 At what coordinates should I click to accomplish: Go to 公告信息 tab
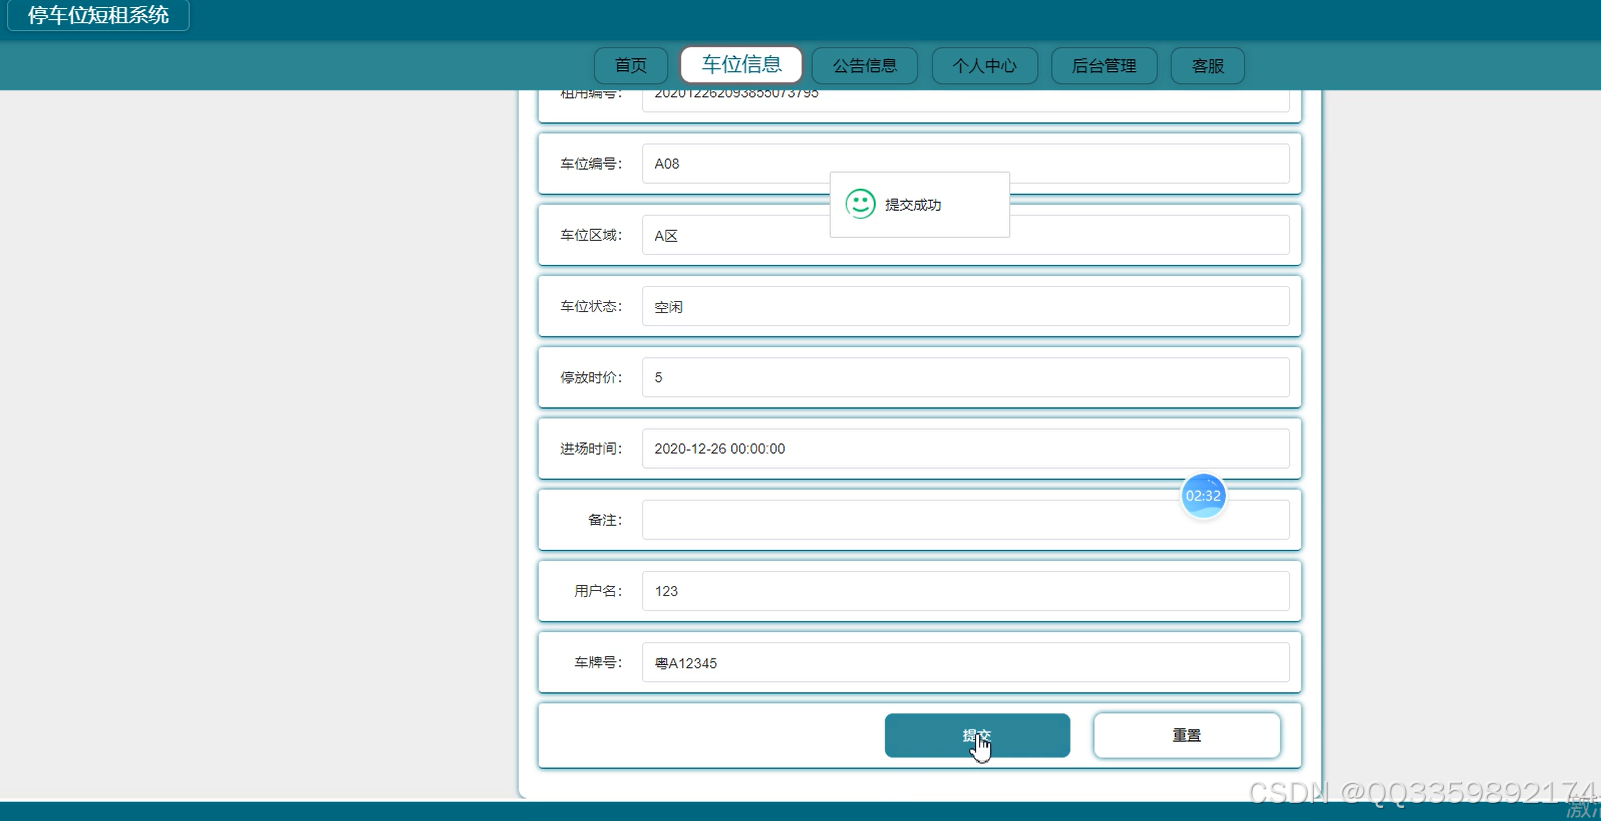(864, 66)
